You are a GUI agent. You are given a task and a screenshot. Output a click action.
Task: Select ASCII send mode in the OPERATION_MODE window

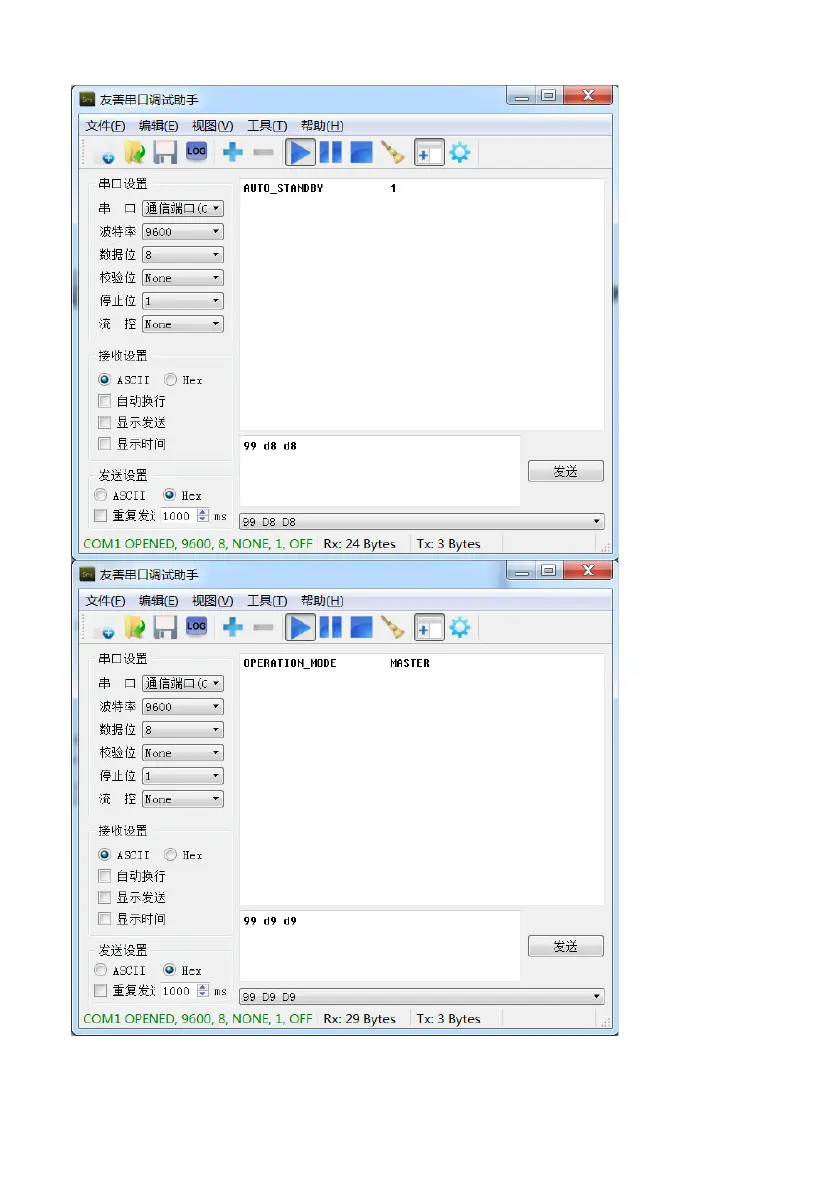point(101,970)
